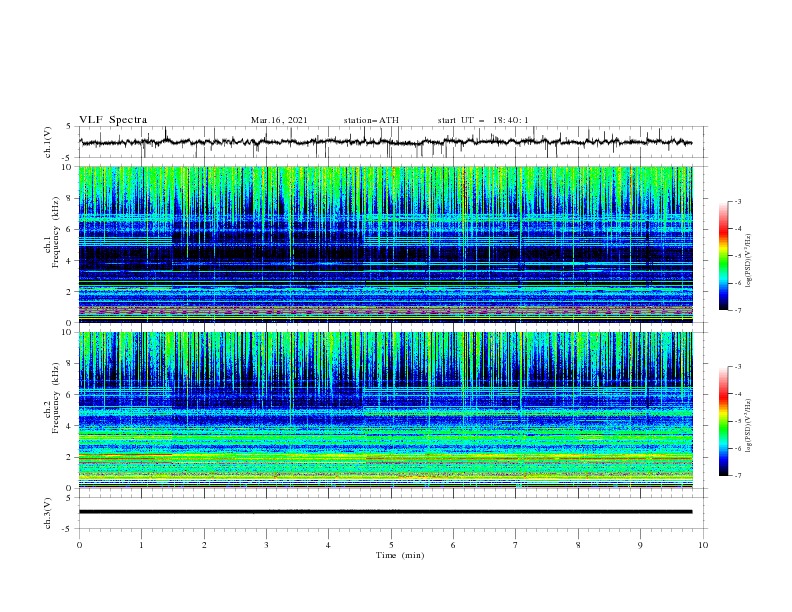
Task: Click the "ch.1 Frequency (kHz)" axis label
Action: click(x=52, y=244)
